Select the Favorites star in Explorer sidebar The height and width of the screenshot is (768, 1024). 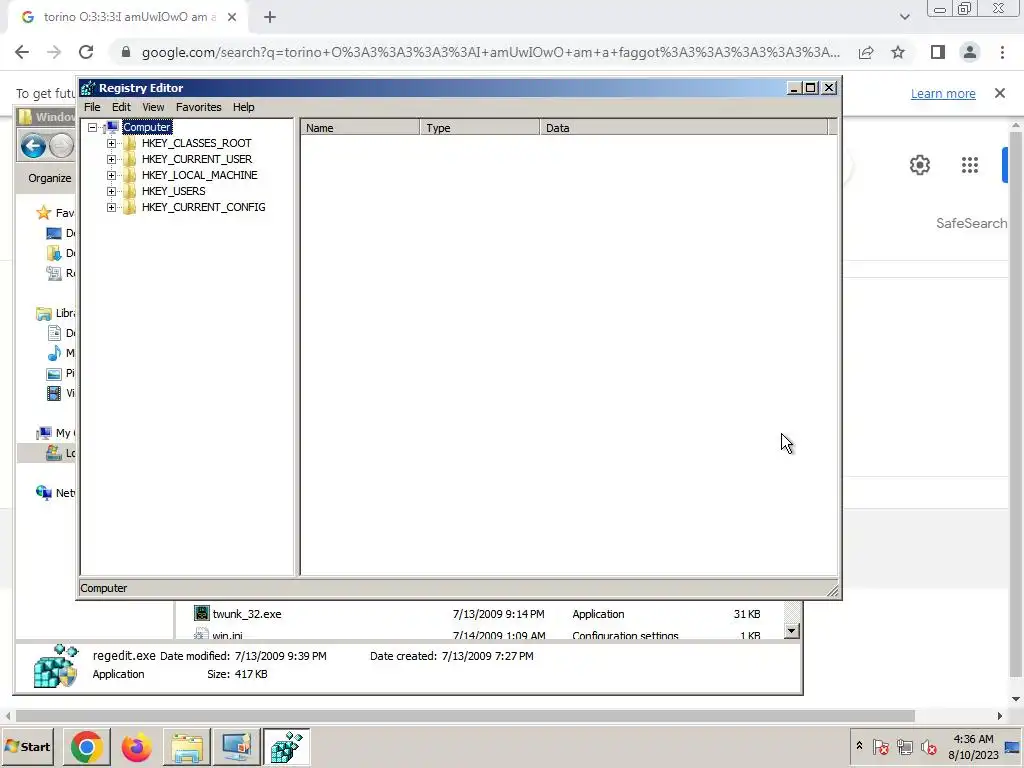[x=44, y=213]
